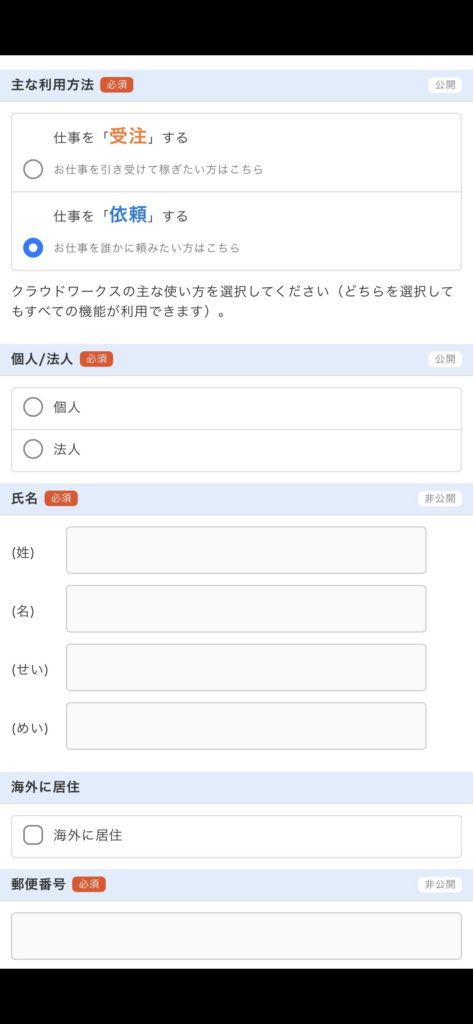The width and height of the screenshot is (473, 1024).
Task: Choose 法人 radio option
Action: 33,449
